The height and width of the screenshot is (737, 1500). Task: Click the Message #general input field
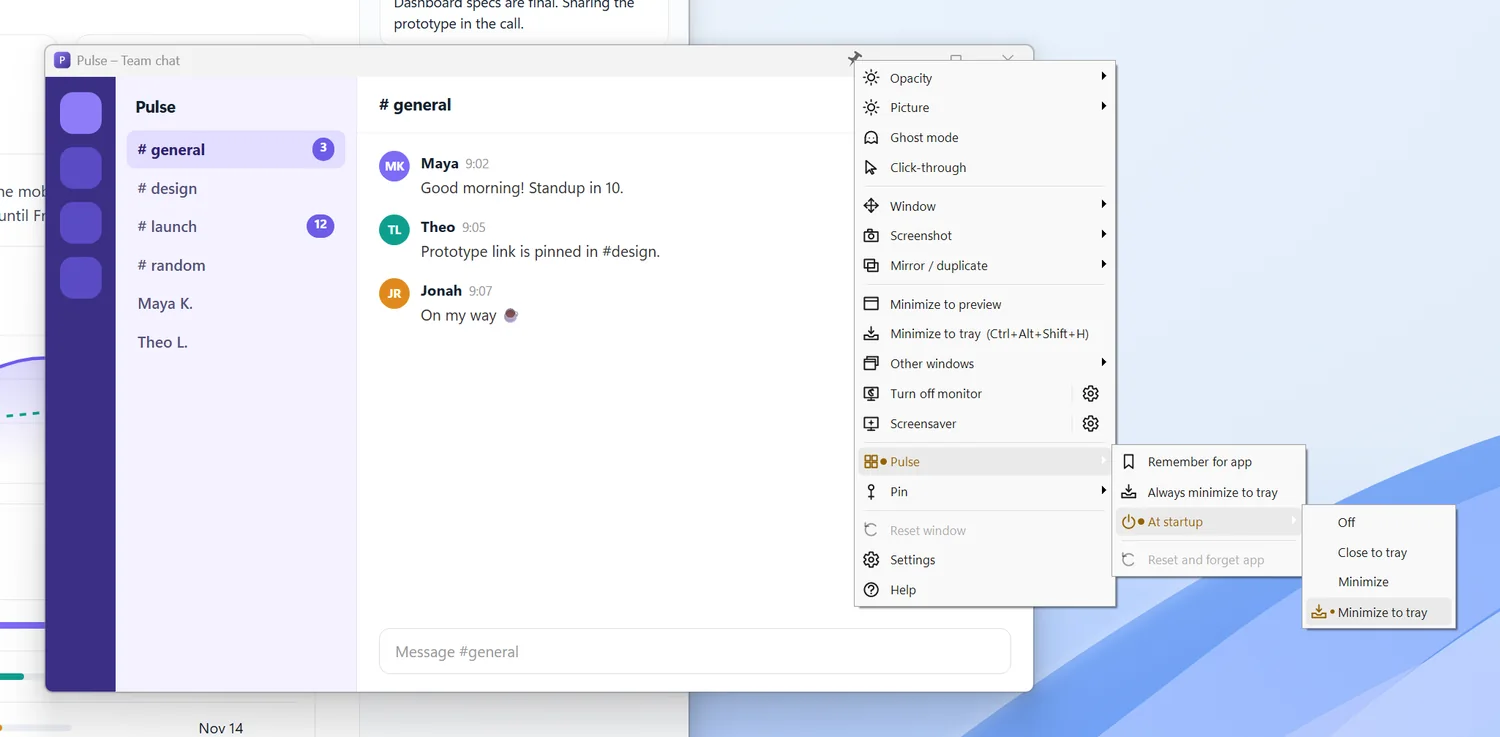(695, 652)
